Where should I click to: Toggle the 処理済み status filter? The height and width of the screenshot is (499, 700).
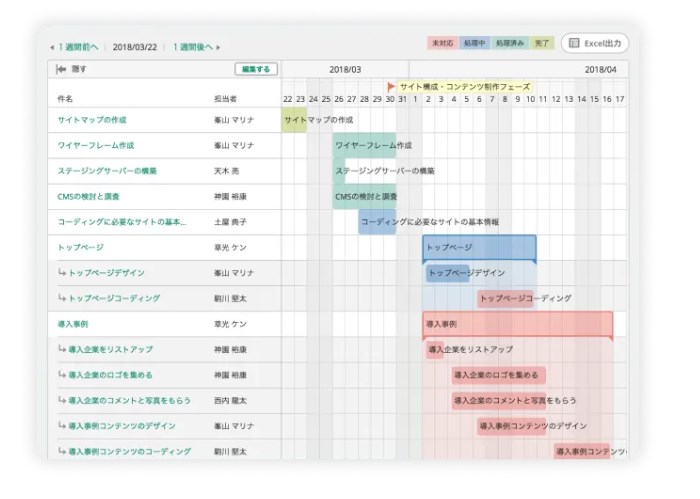(x=508, y=44)
